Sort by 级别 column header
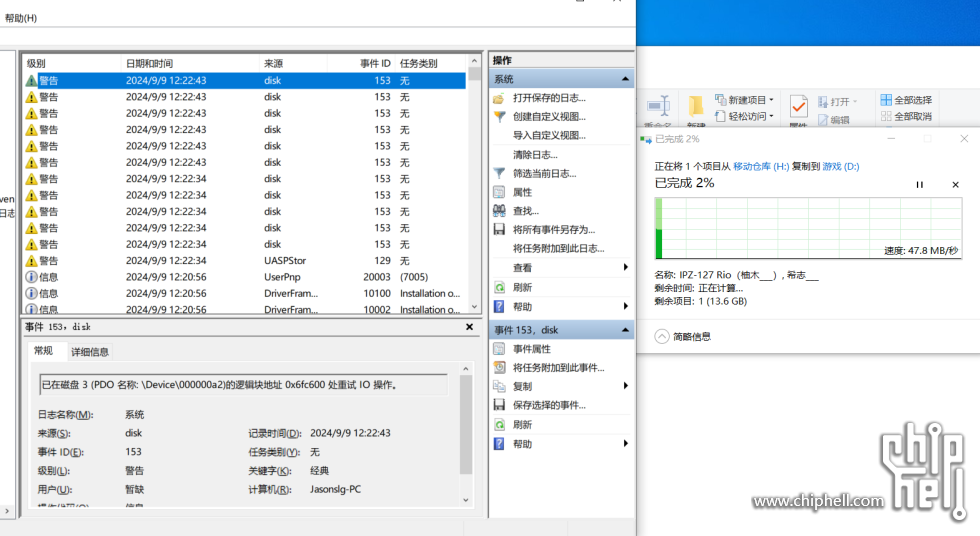980x536 pixels. [72, 64]
